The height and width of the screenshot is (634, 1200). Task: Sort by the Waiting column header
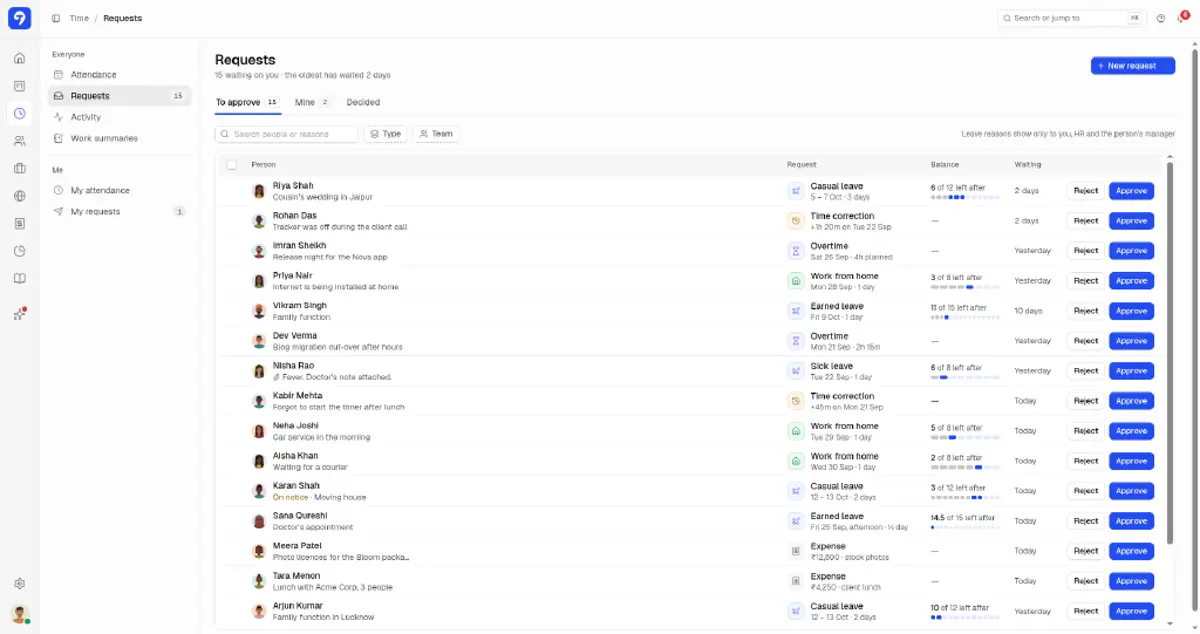click(1028, 164)
